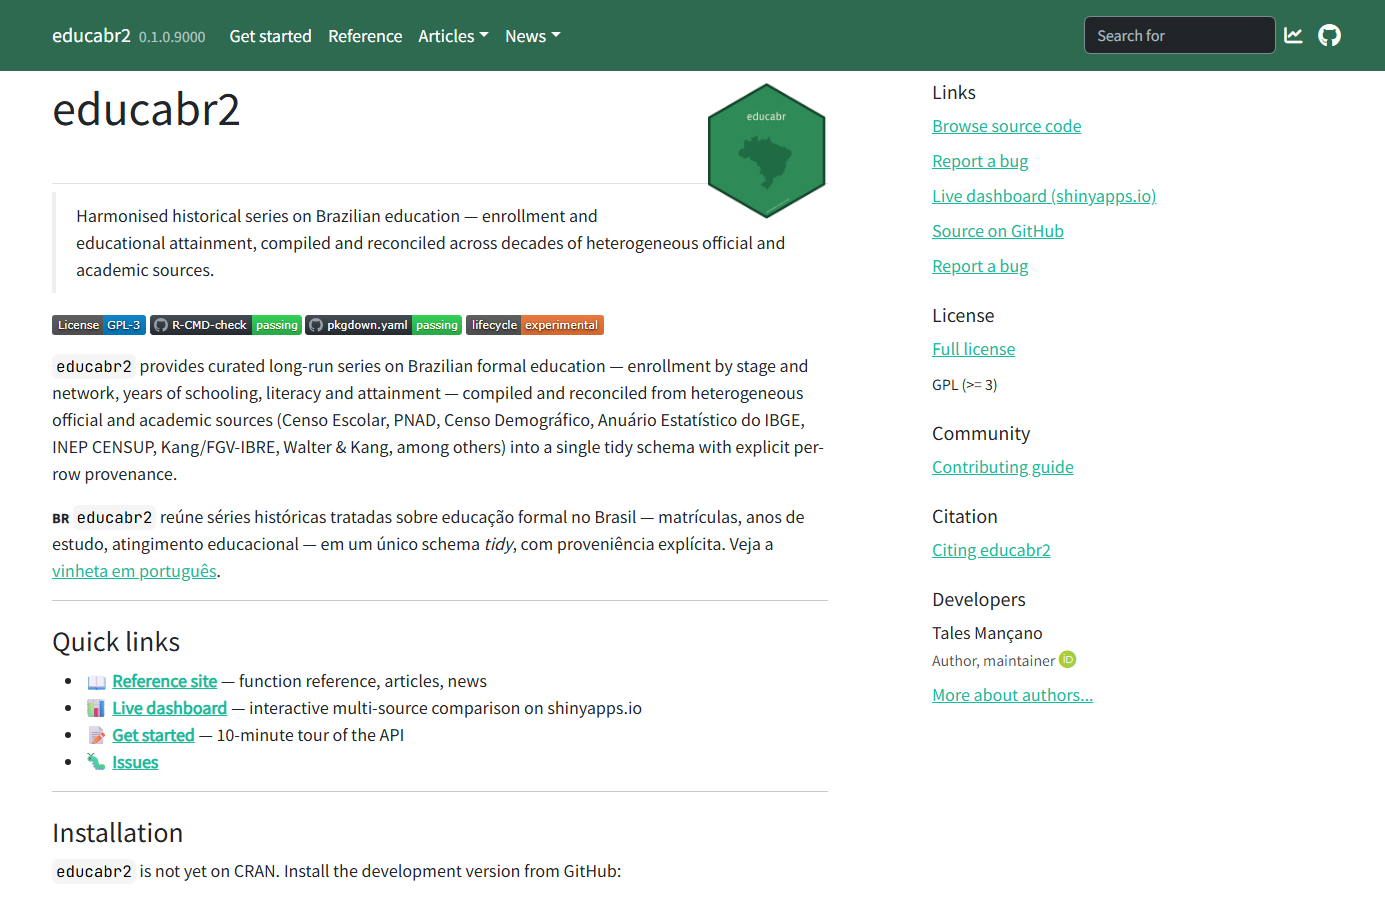Click the bug emoji beside Issues

pyautogui.click(x=96, y=763)
